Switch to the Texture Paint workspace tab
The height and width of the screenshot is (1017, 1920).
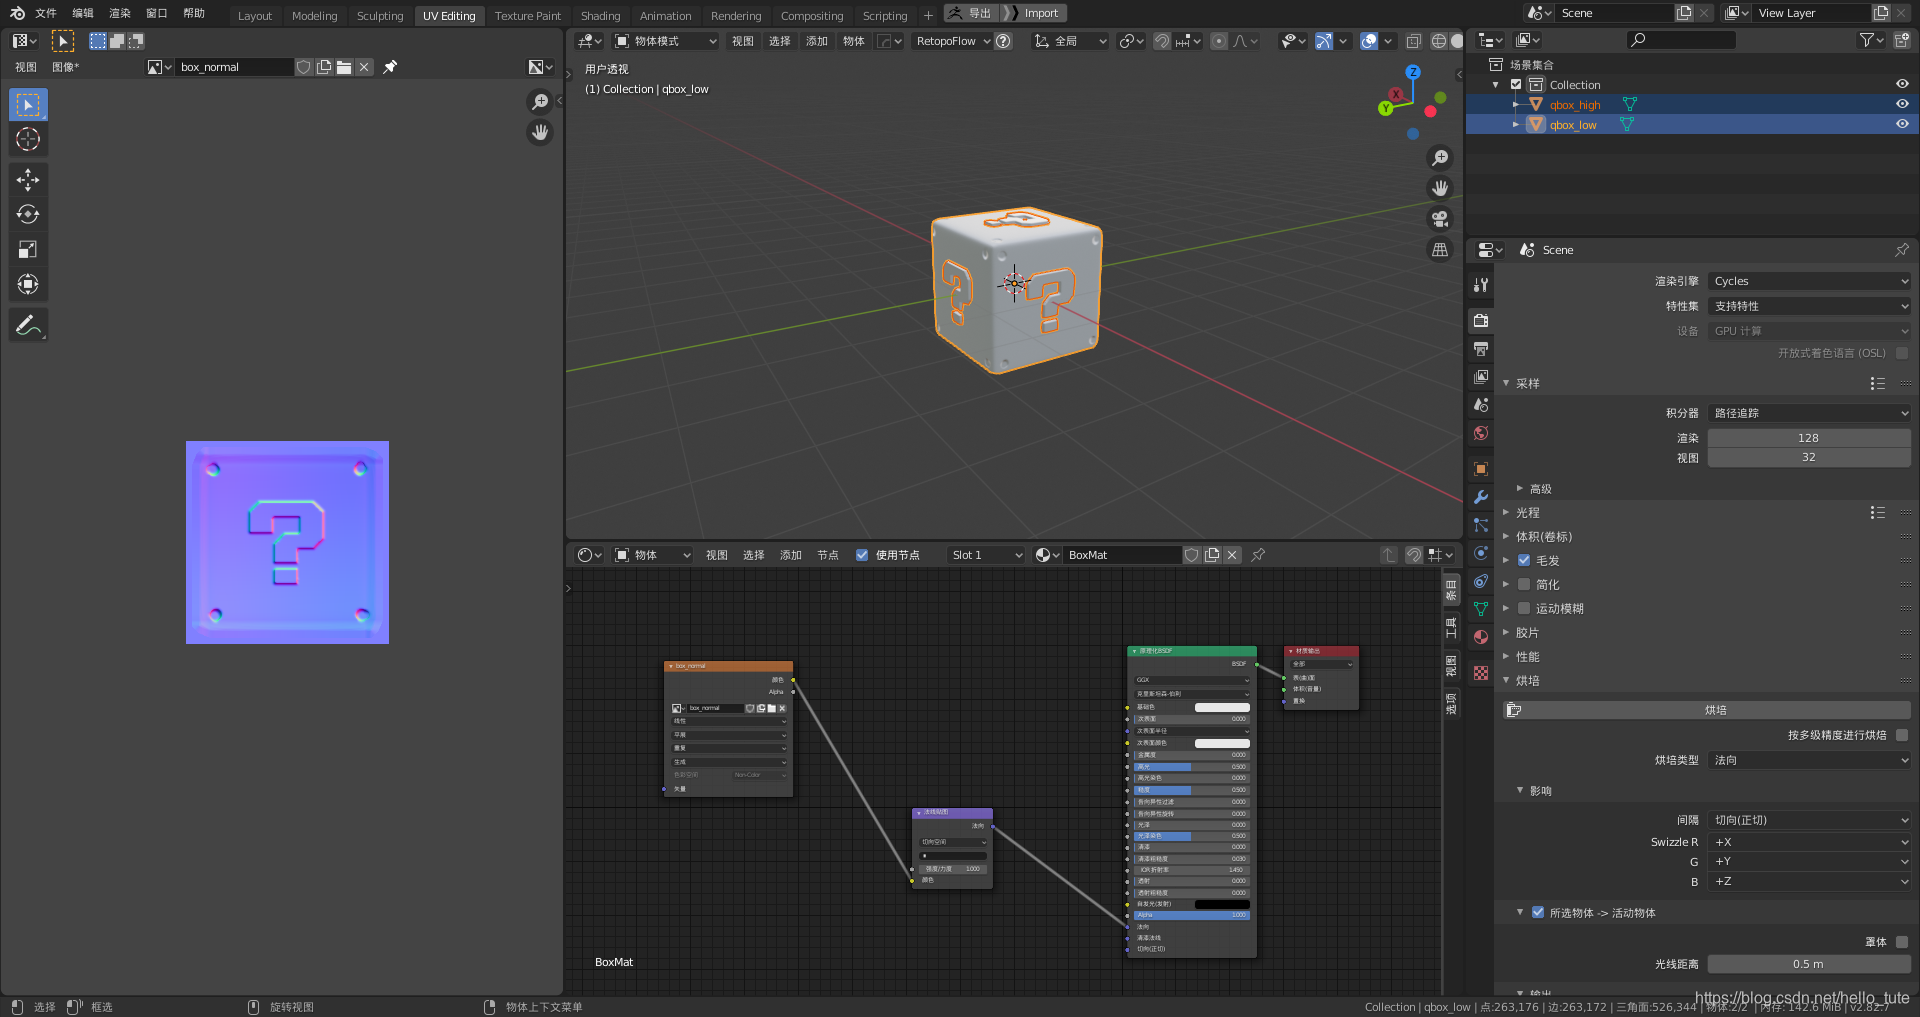coord(528,16)
